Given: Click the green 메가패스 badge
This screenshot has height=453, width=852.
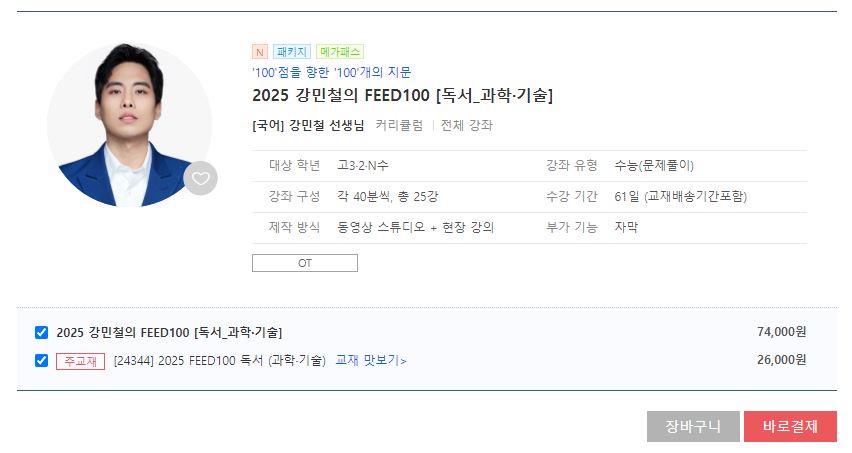Looking at the screenshot, I should point(340,51).
